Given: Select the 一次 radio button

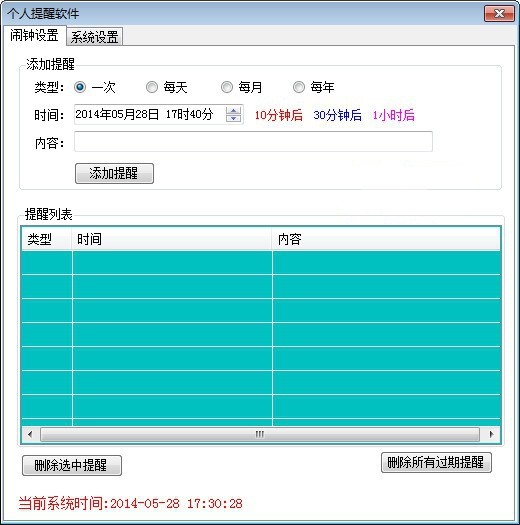Looking at the screenshot, I should tap(80, 87).
